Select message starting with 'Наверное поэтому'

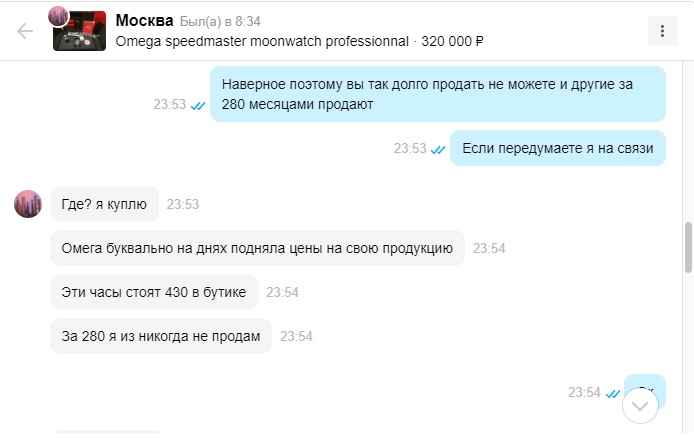tap(438, 94)
